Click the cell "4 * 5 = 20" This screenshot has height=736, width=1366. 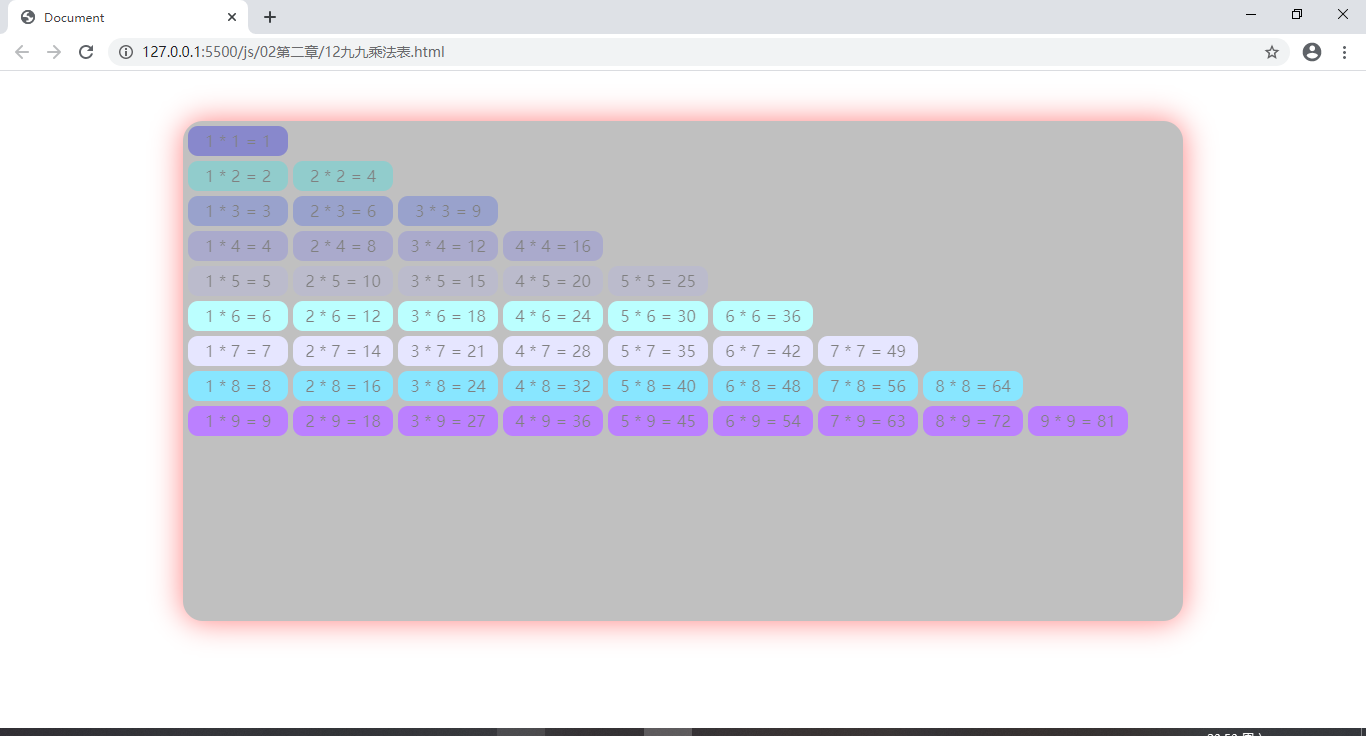pyautogui.click(x=553, y=281)
